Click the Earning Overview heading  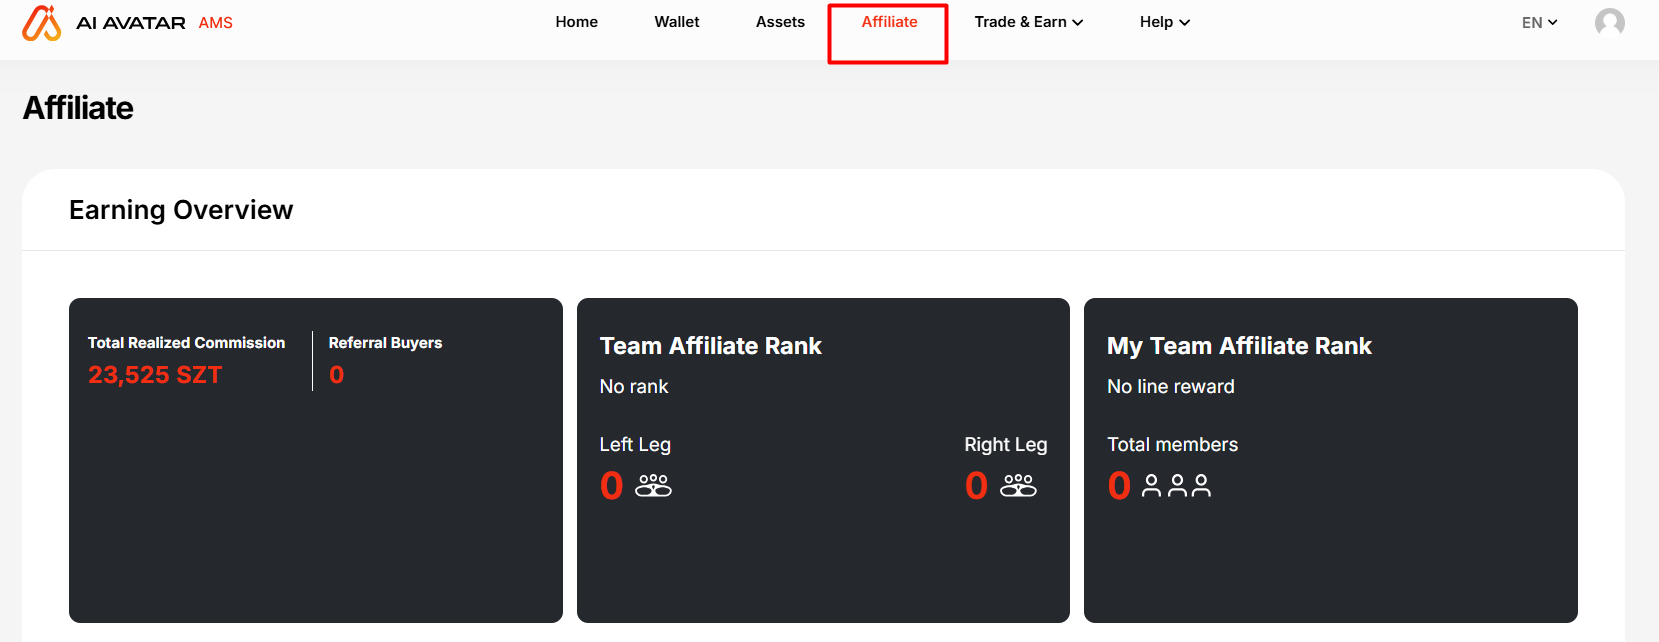coord(181,210)
